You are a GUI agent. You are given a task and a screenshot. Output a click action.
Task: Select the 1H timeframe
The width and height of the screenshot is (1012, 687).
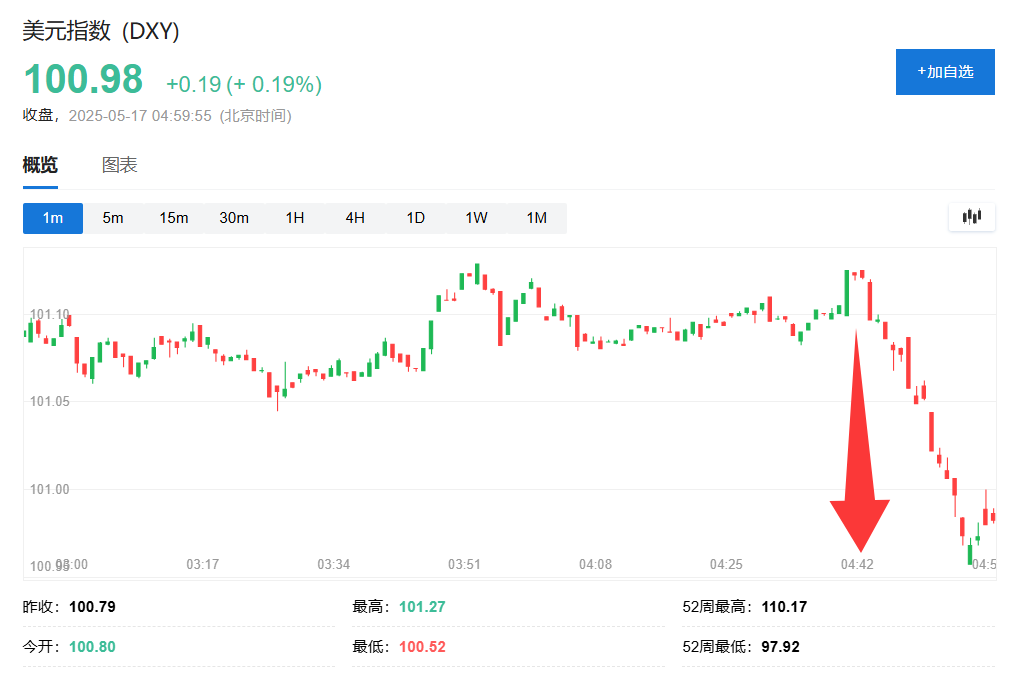295,218
